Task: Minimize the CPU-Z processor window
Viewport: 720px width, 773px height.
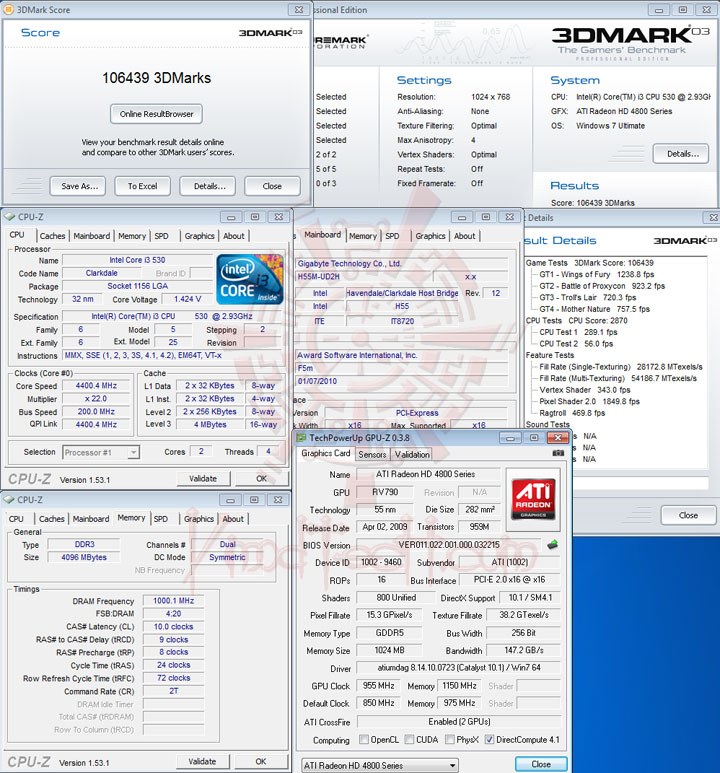Action: pyautogui.click(x=231, y=217)
